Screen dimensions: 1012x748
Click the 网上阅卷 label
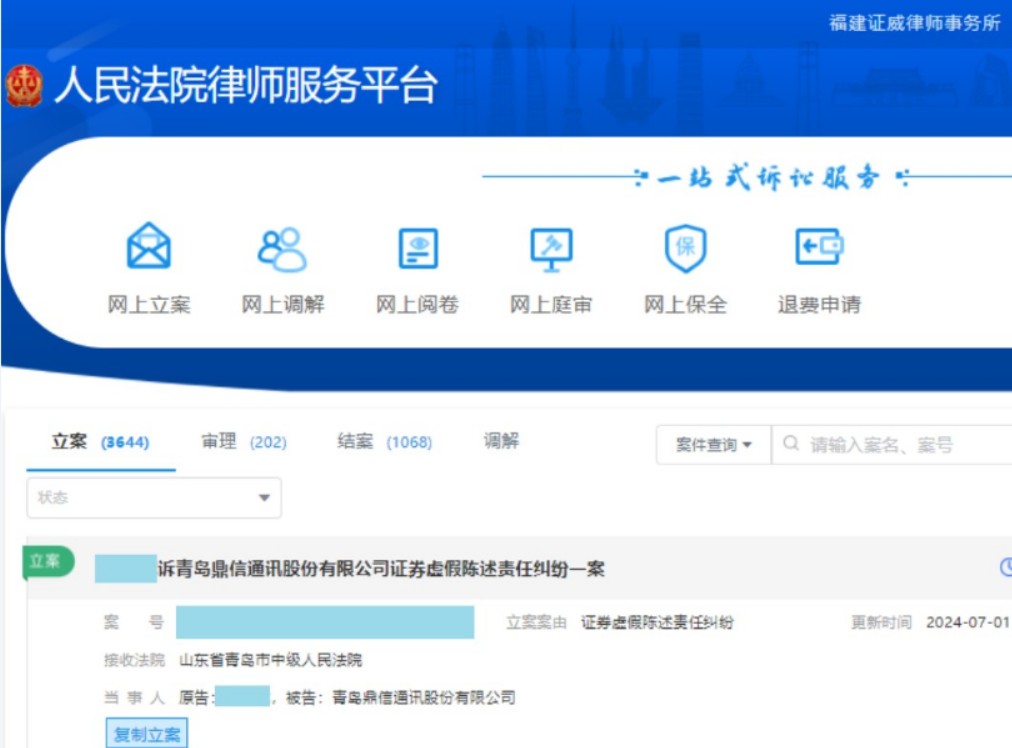[417, 304]
